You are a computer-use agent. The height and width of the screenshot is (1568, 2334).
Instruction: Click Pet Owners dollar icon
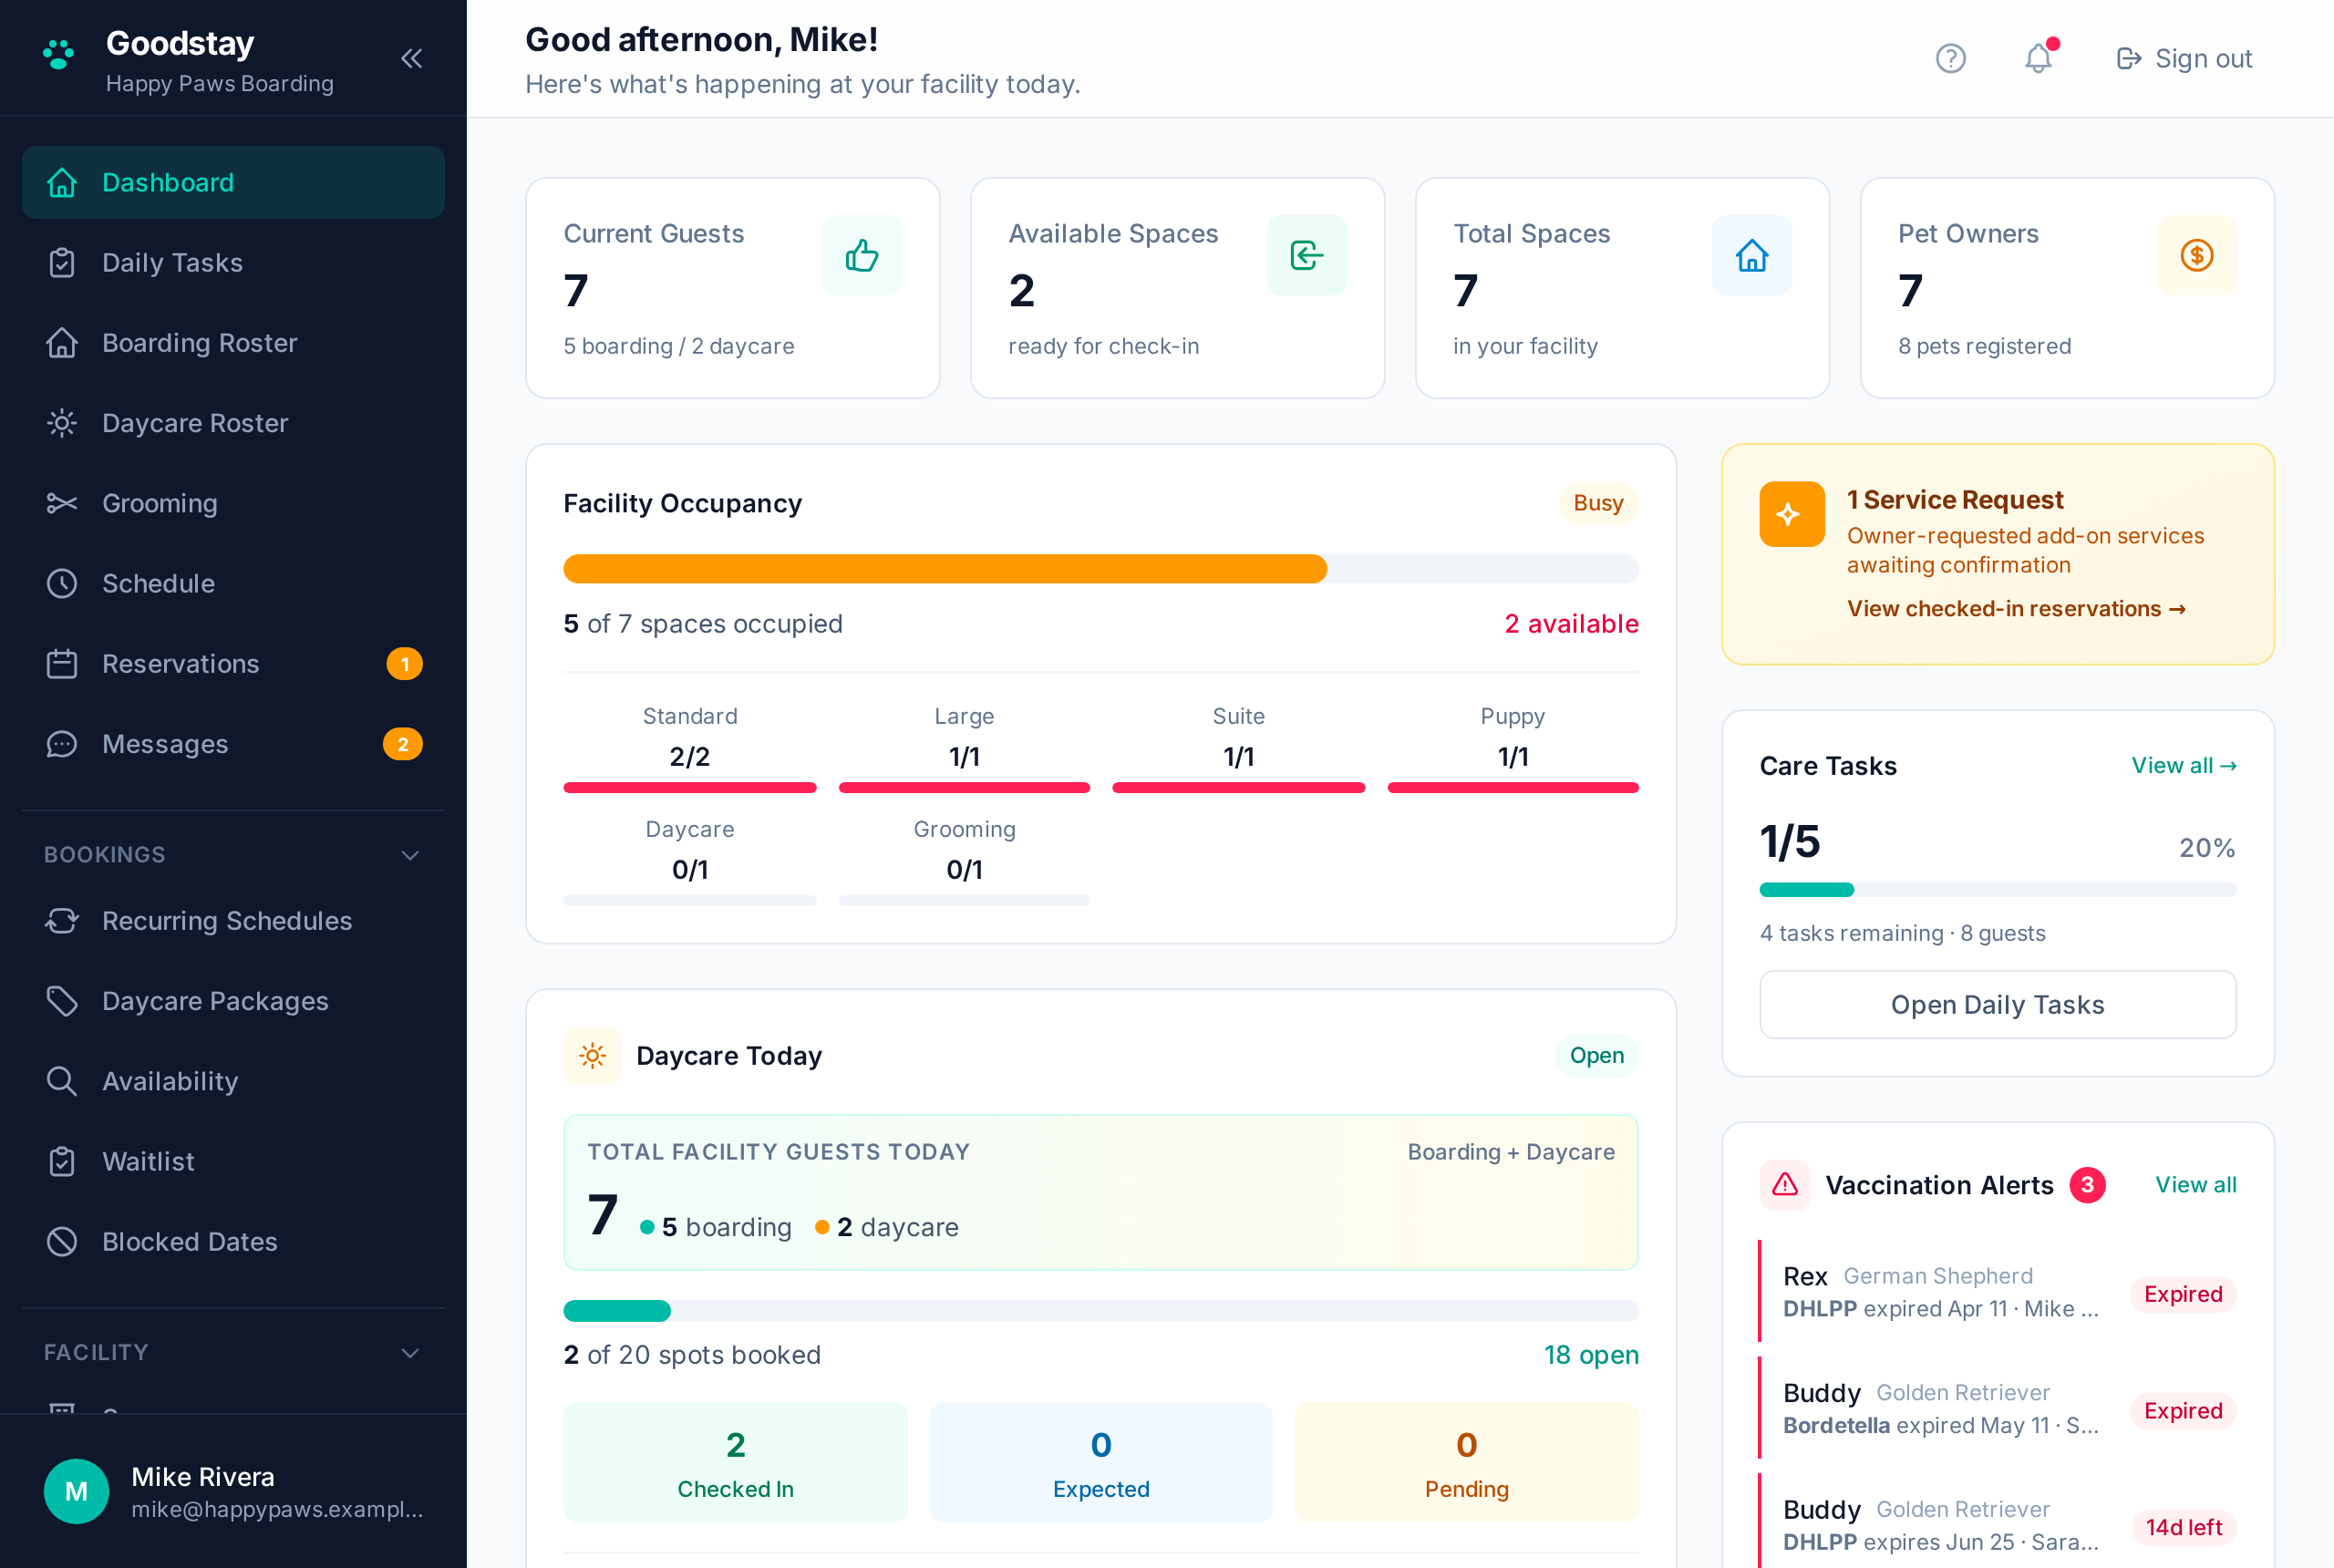point(2197,255)
